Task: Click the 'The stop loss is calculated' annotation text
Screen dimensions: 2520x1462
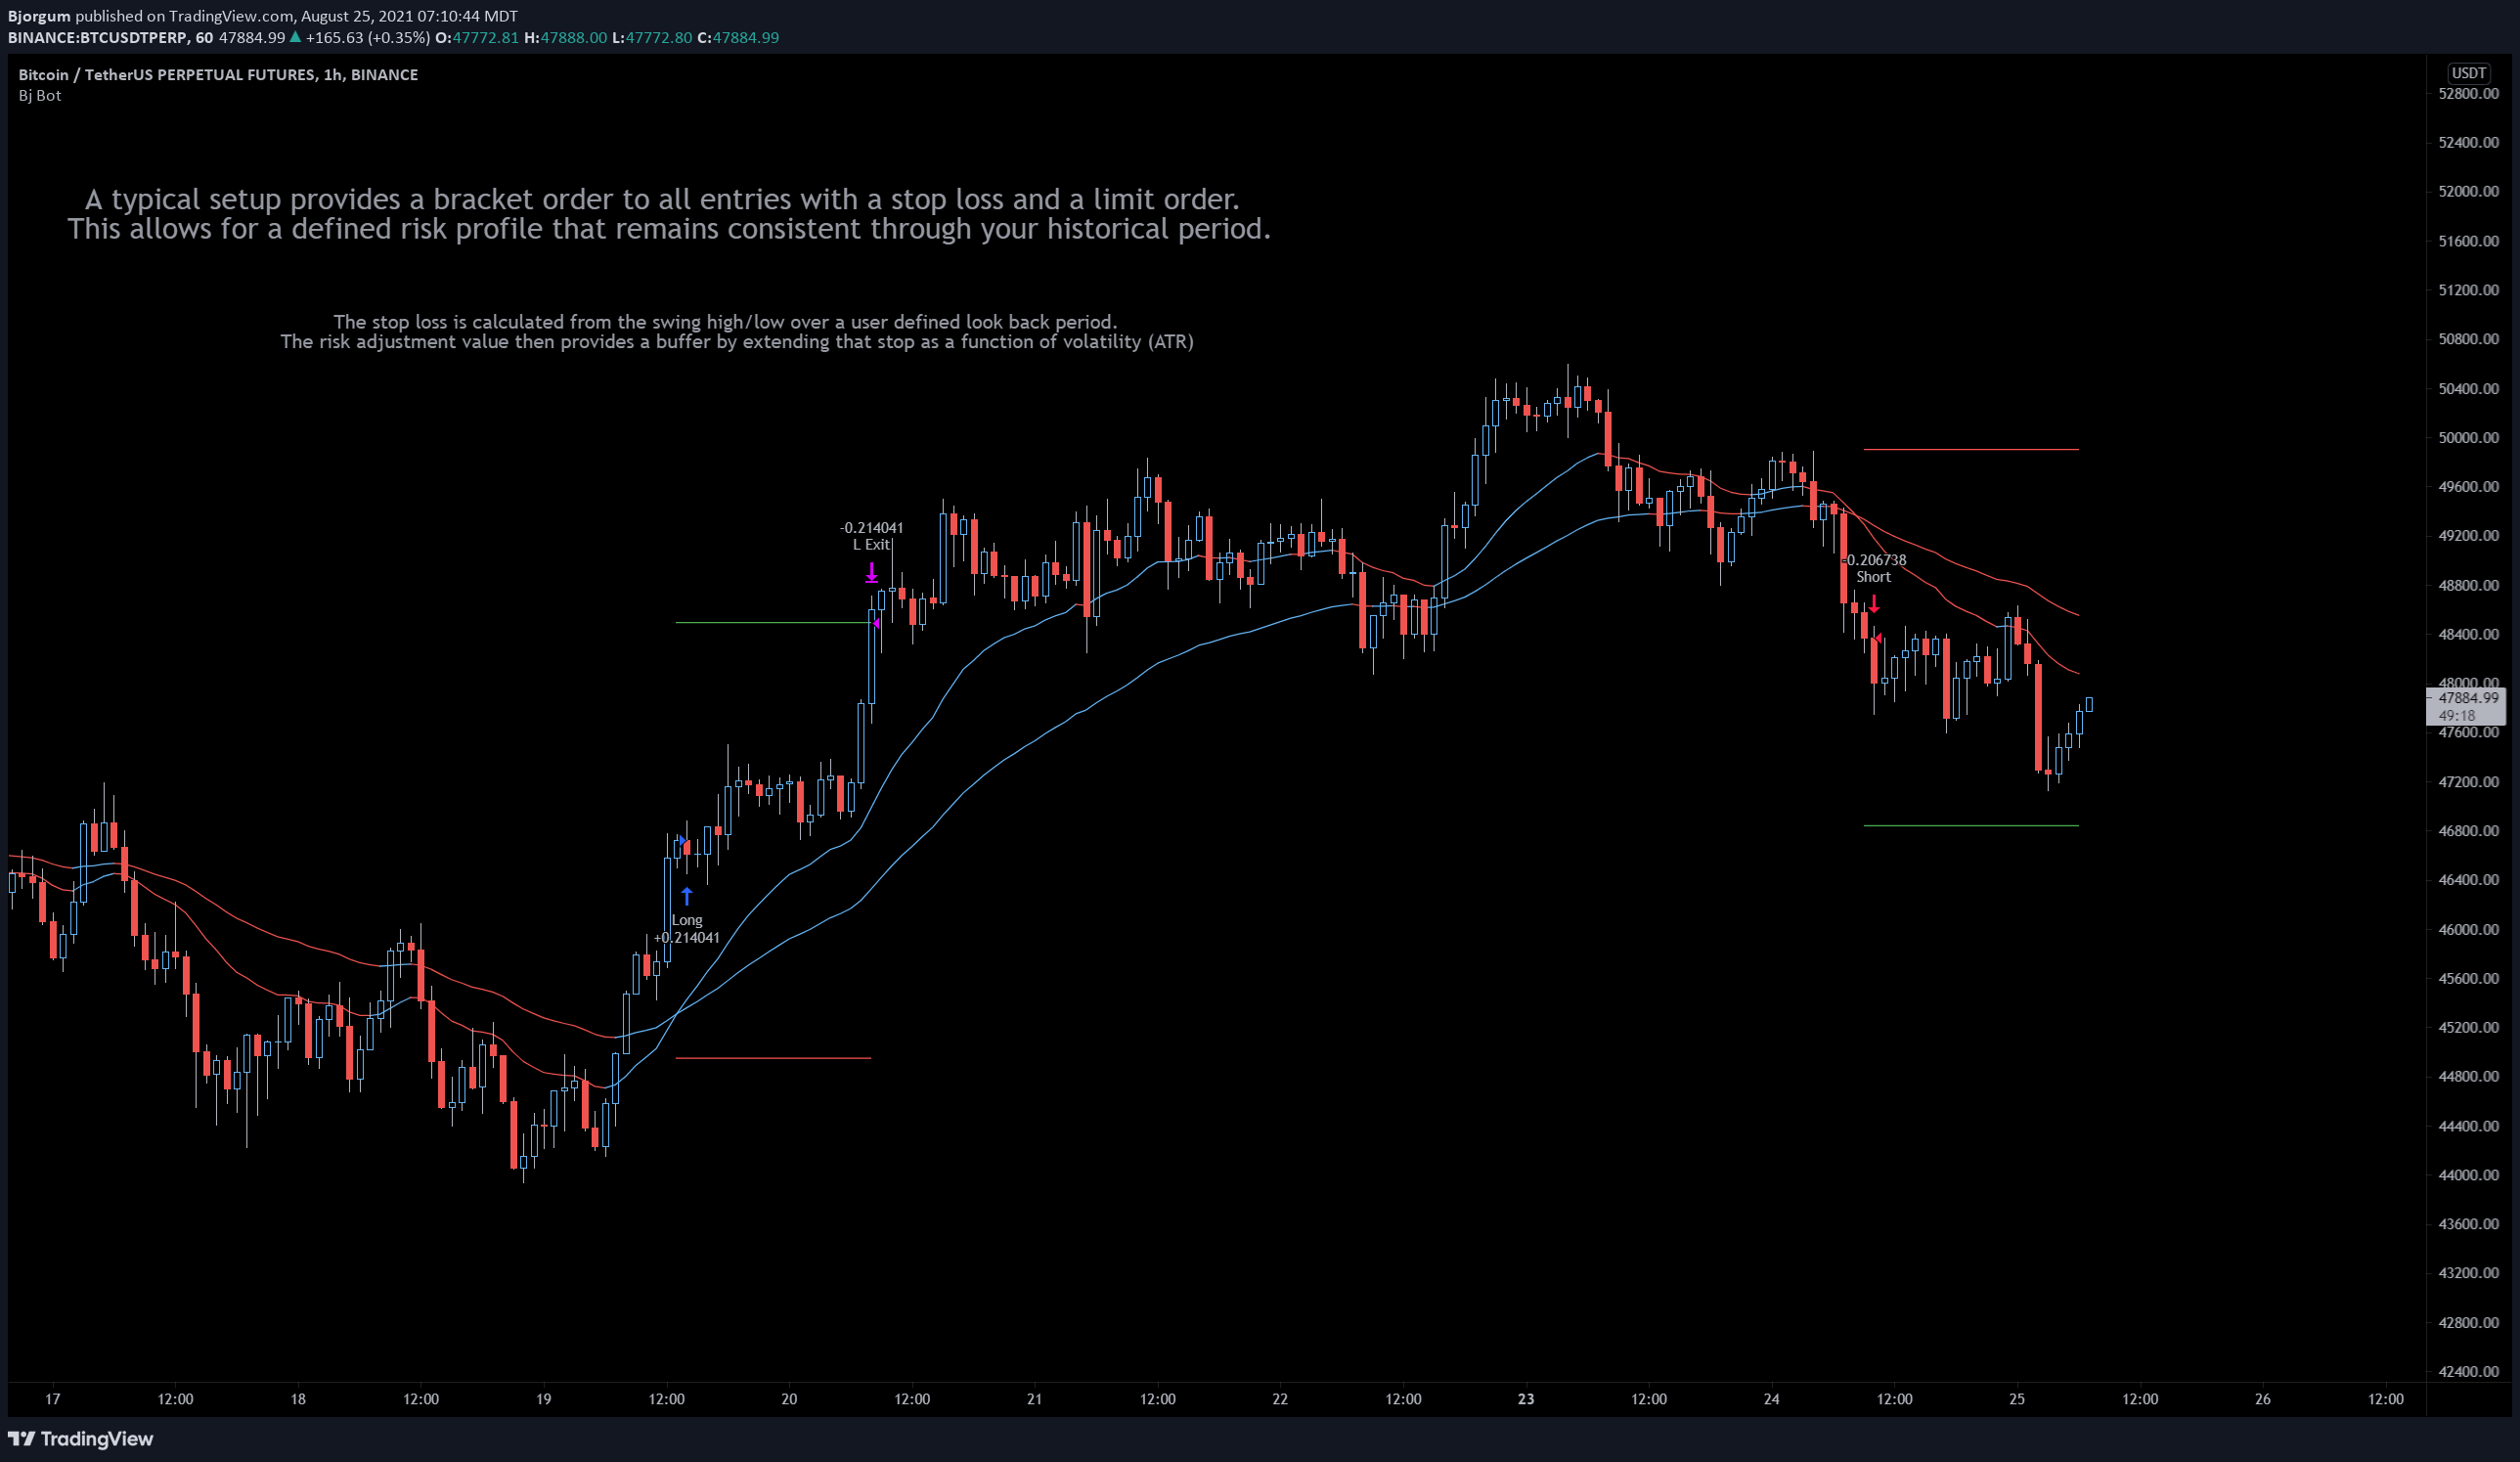Action: coord(737,331)
